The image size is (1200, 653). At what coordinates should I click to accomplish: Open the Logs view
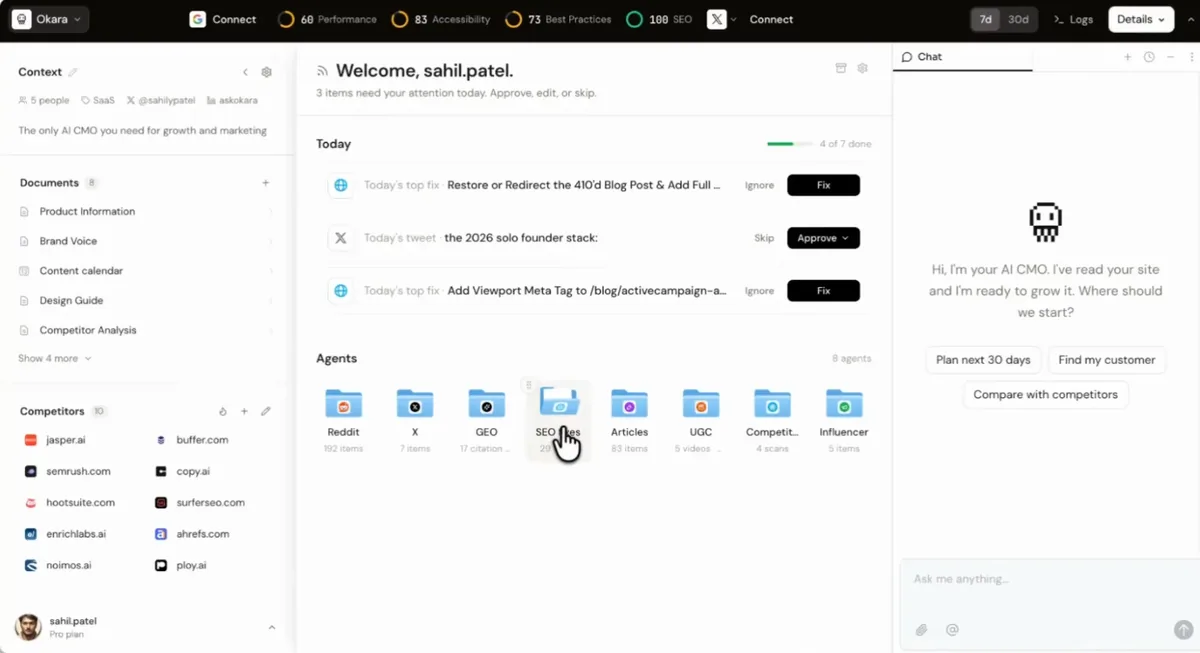click(x=1074, y=19)
